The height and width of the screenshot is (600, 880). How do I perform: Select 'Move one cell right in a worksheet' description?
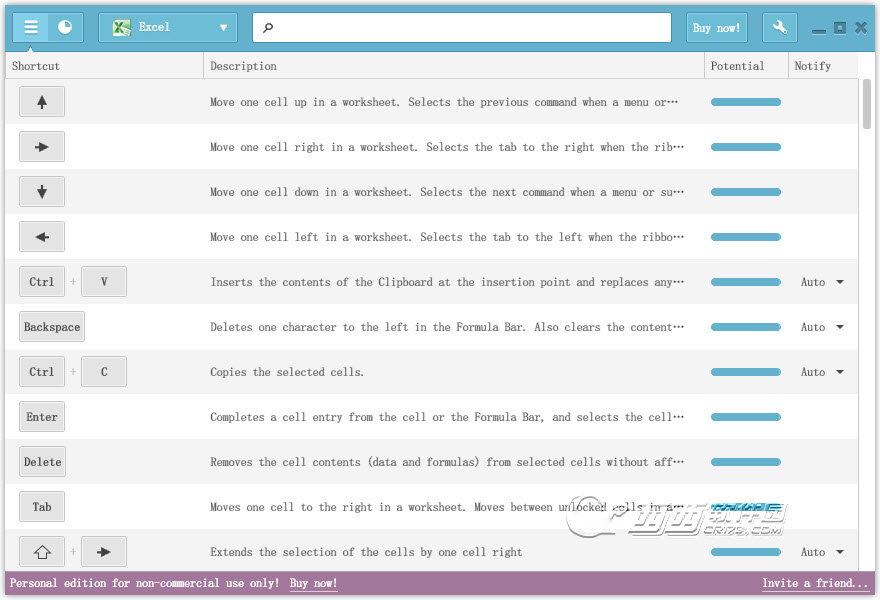447,147
